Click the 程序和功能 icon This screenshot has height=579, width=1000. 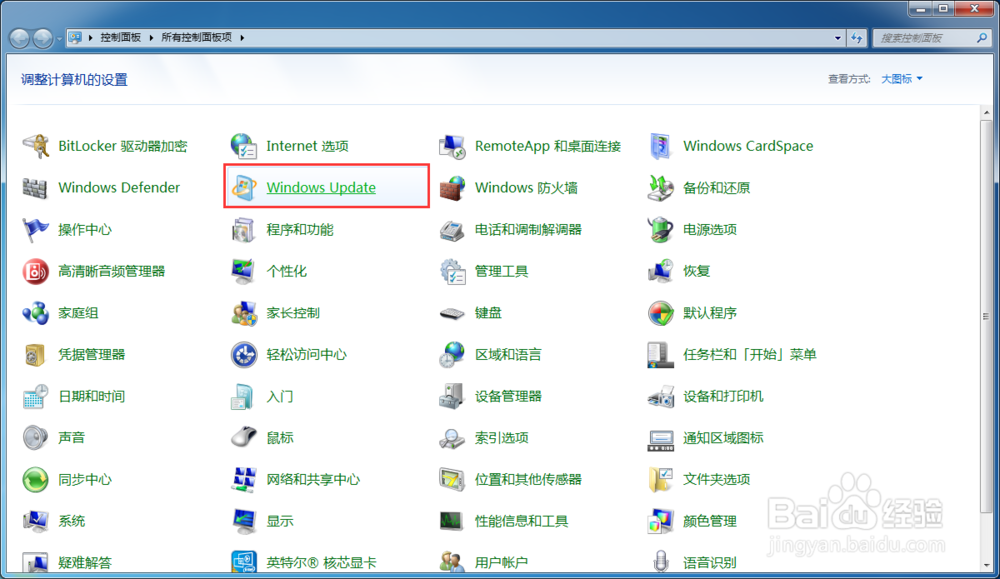pos(244,230)
